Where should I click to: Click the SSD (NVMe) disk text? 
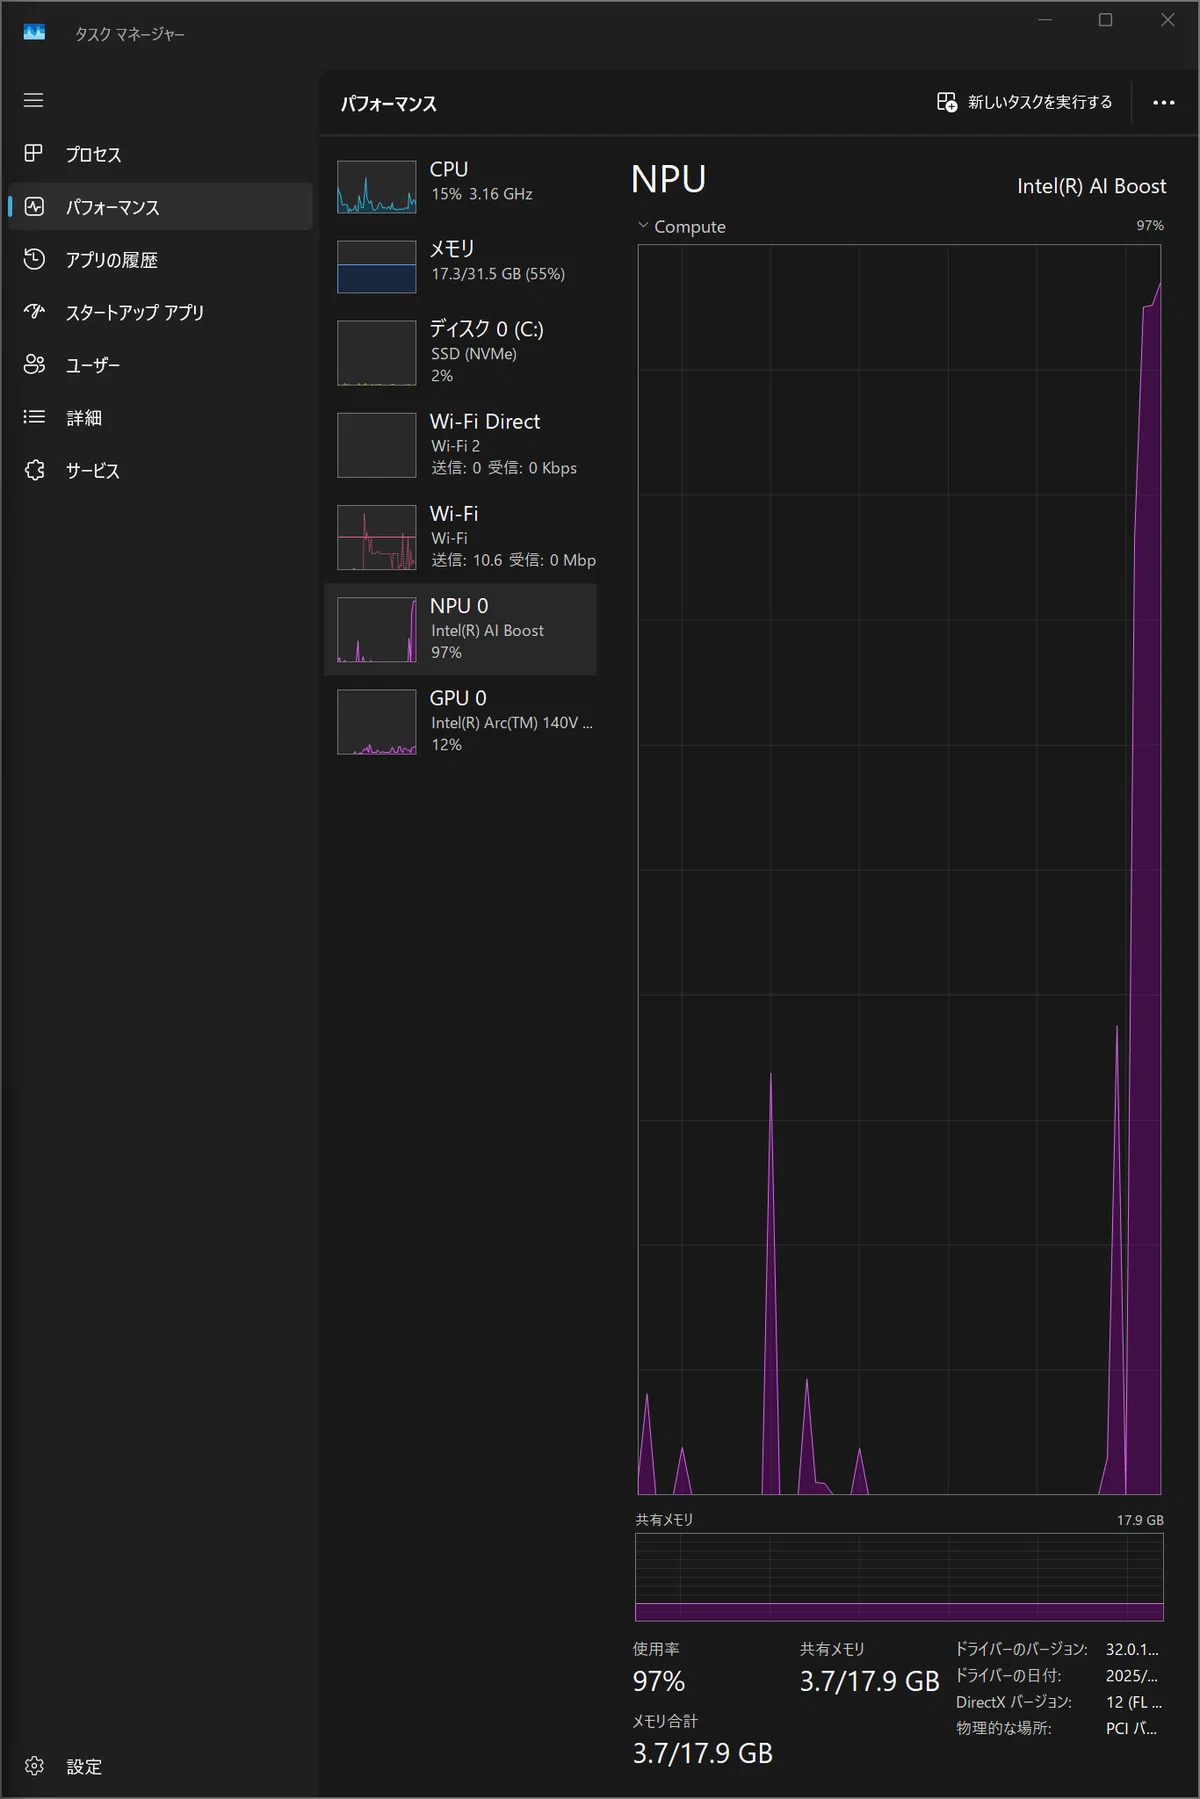tap(474, 354)
